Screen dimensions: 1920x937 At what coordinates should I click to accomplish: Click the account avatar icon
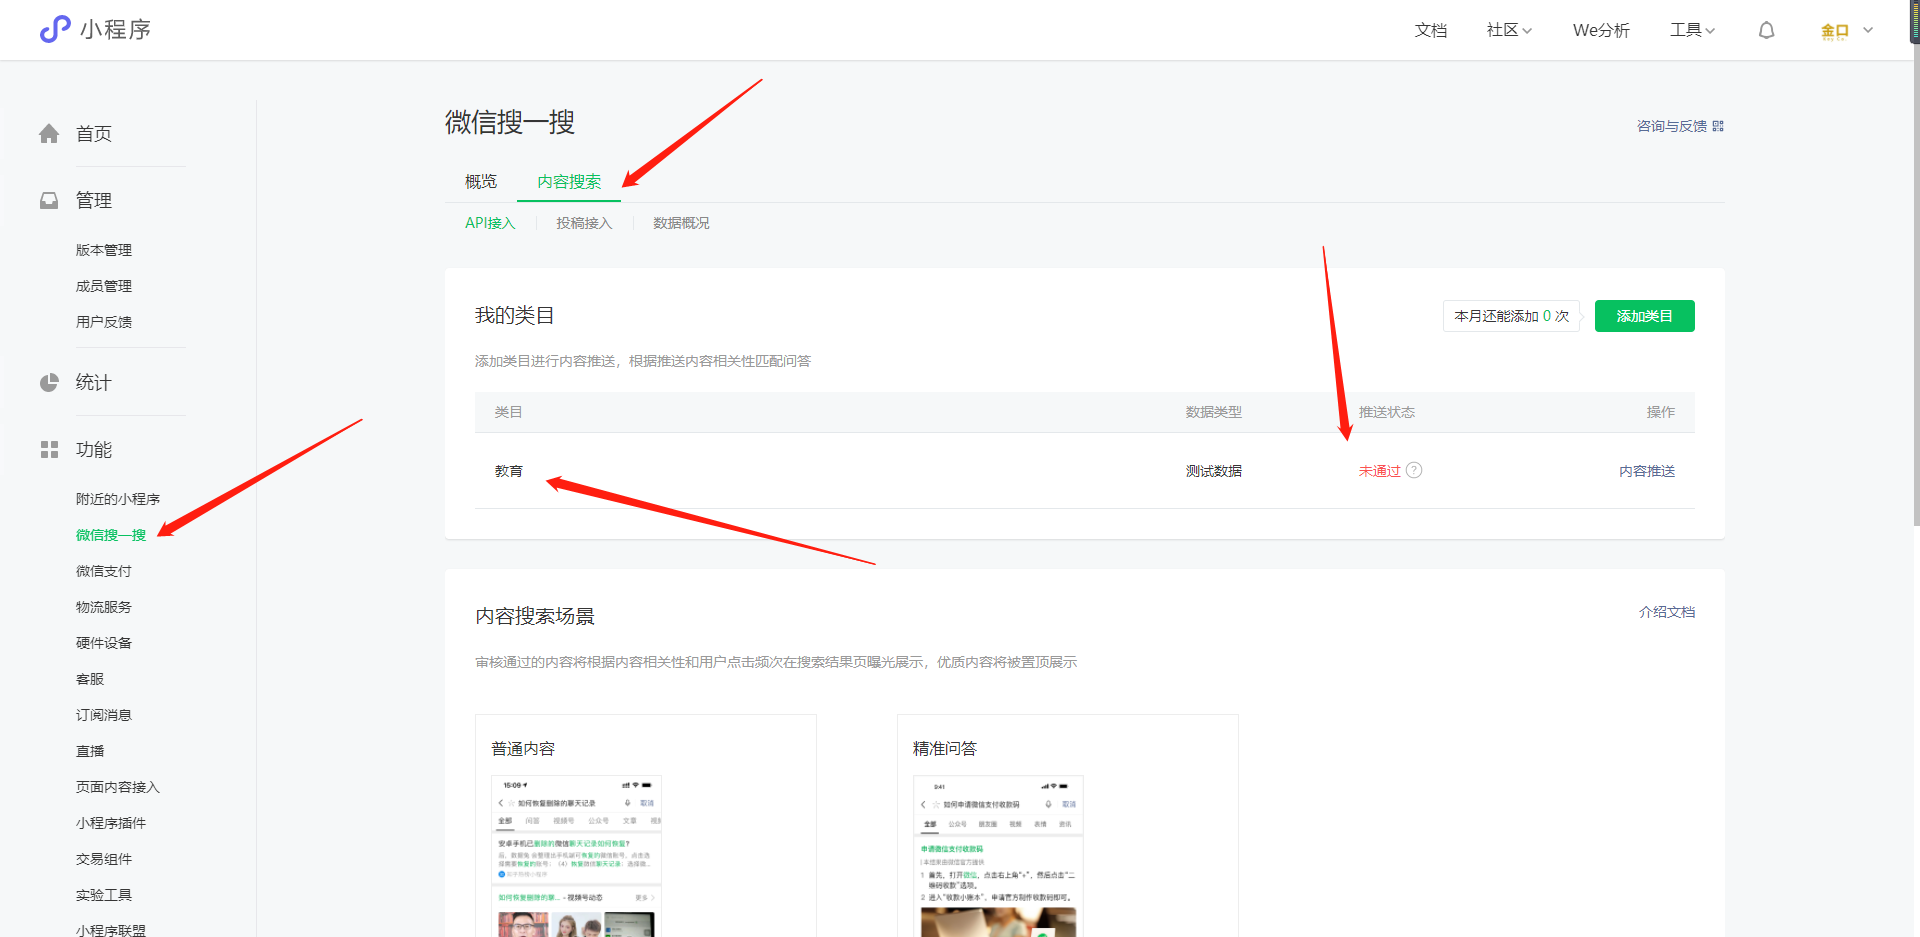click(1835, 31)
